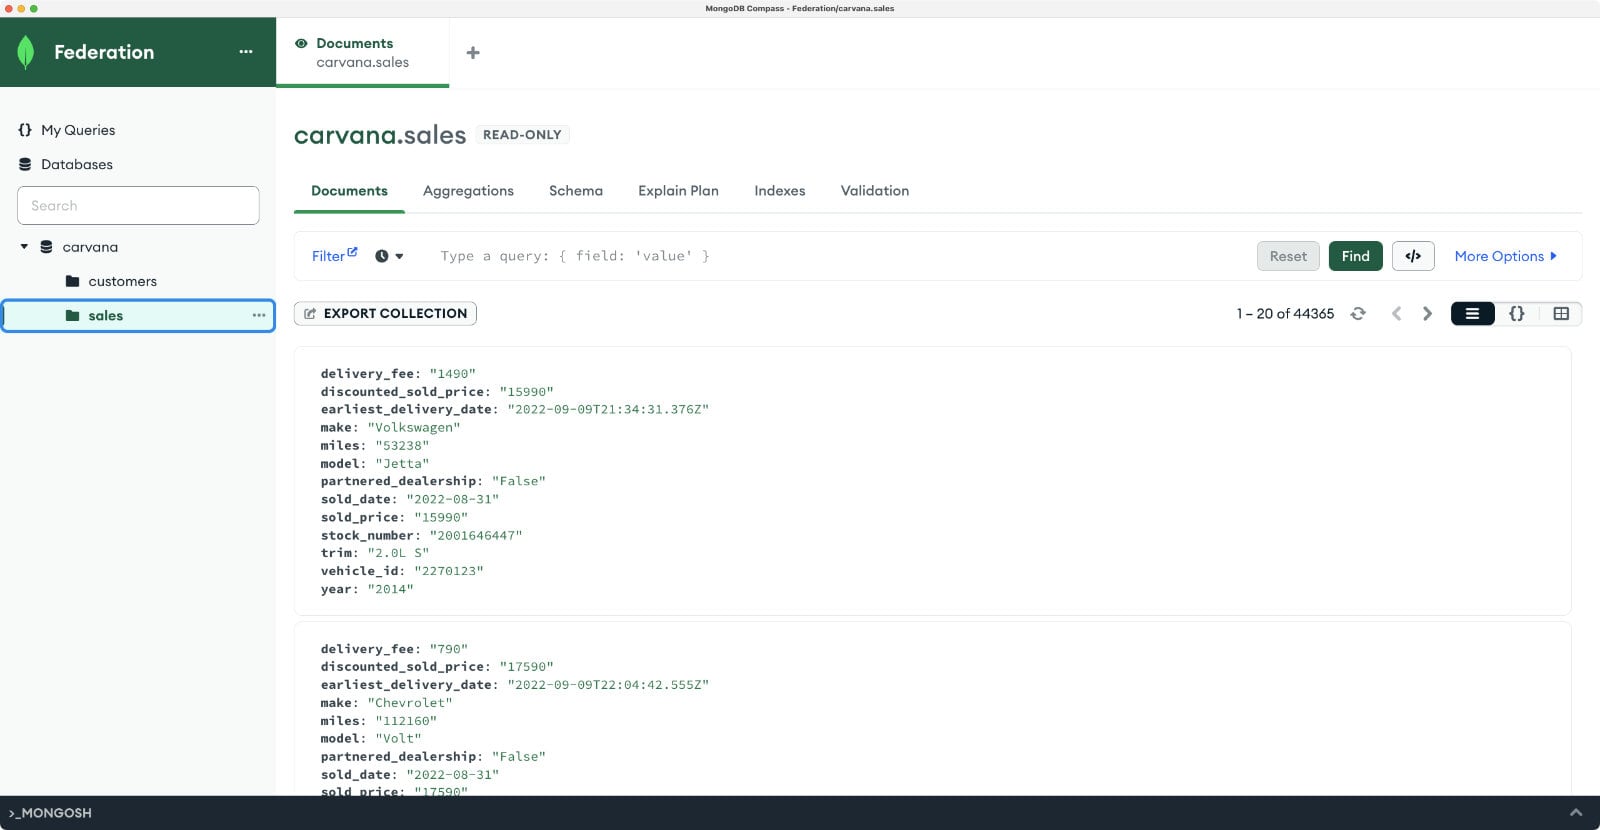Switch to JSON view of documents
The height and width of the screenshot is (830, 1600).
click(x=1516, y=314)
